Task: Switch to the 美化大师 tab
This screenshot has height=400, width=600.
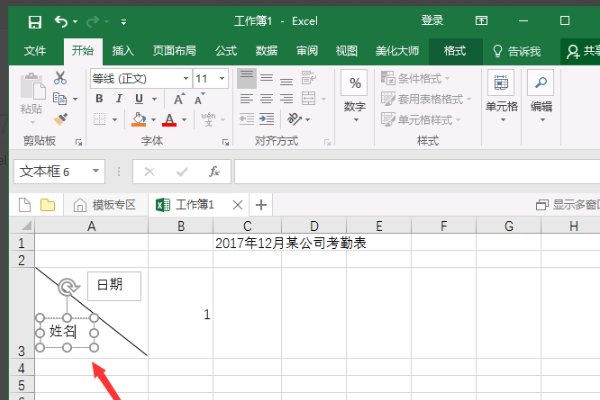Action: [x=397, y=51]
